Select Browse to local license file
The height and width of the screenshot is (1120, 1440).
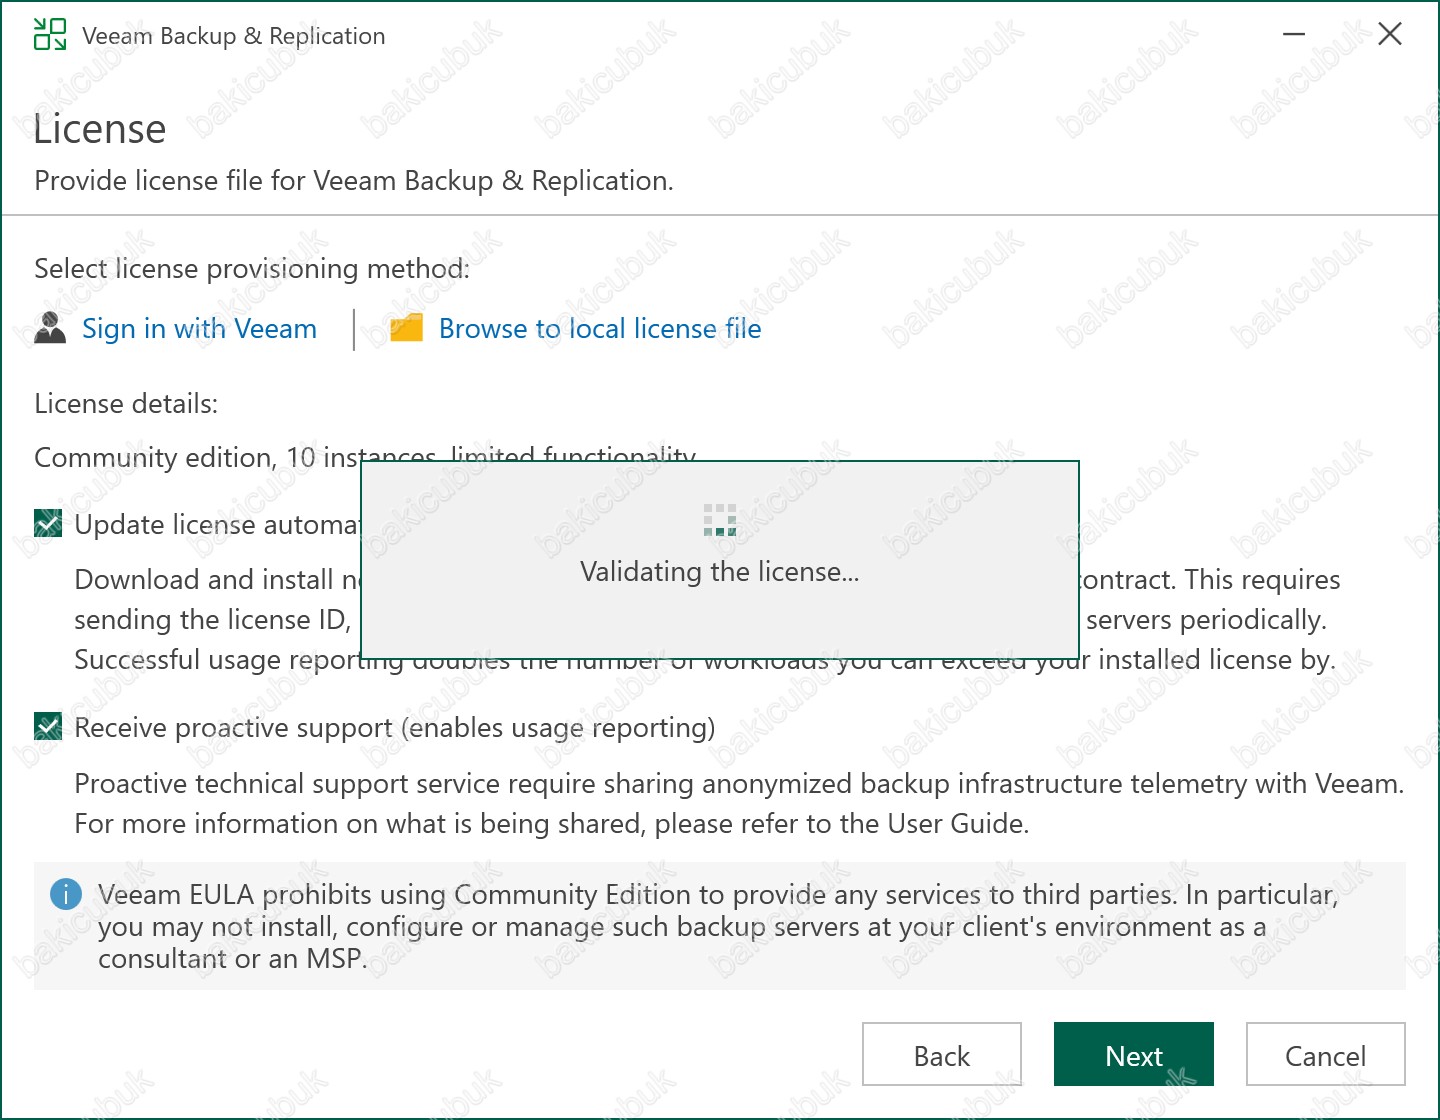pyautogui.click(x=600, y=329)
